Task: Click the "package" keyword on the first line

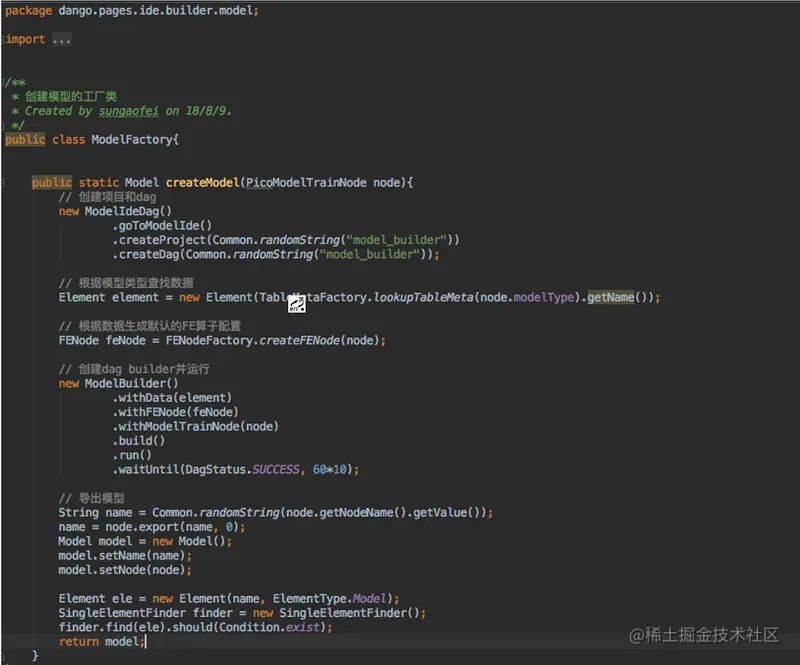Action: [28, 11]
